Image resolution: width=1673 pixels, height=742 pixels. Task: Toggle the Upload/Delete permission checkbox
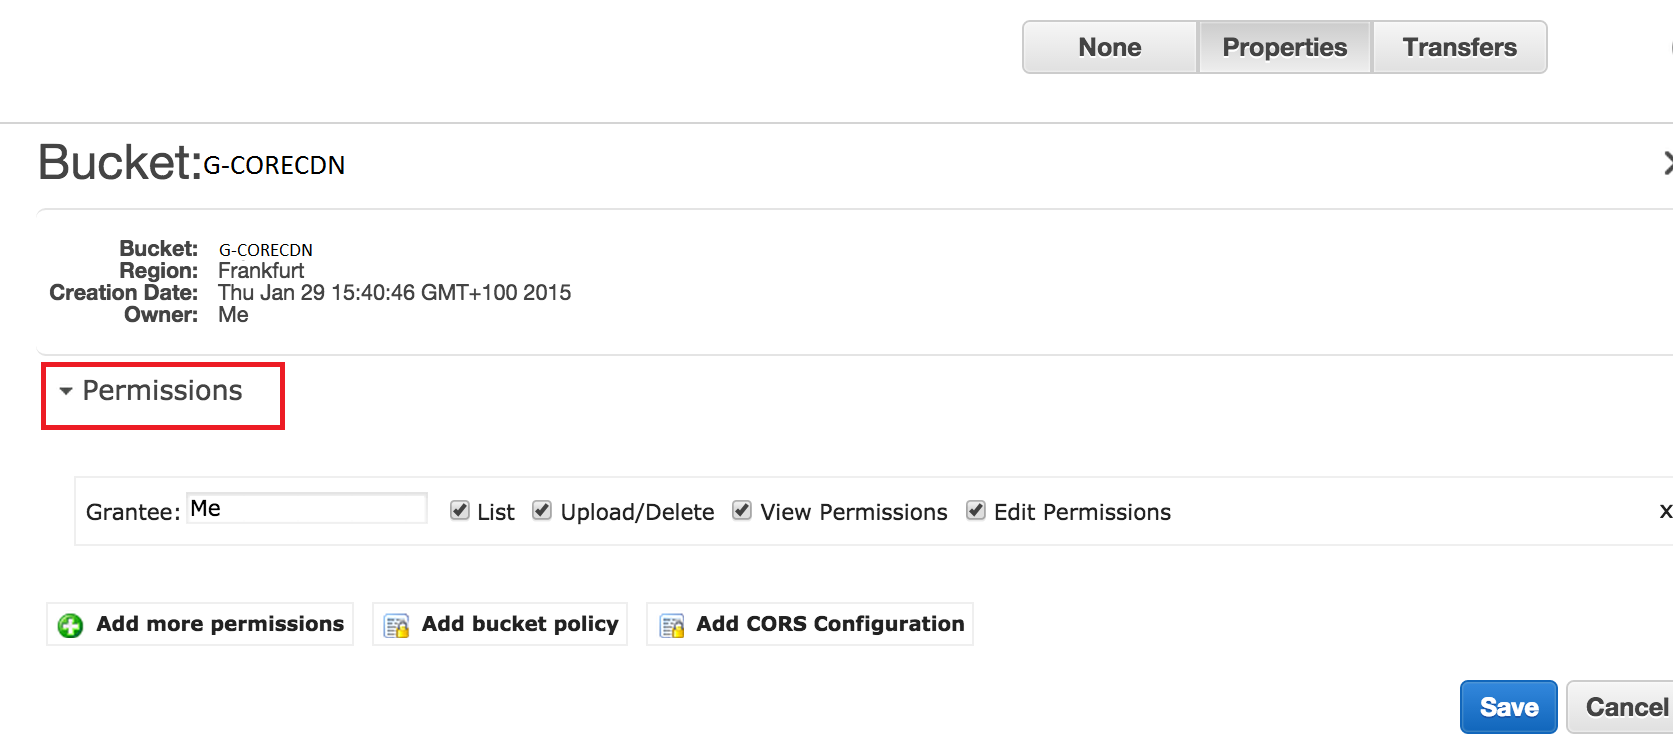pyautogui.click(x=542, y=511)
